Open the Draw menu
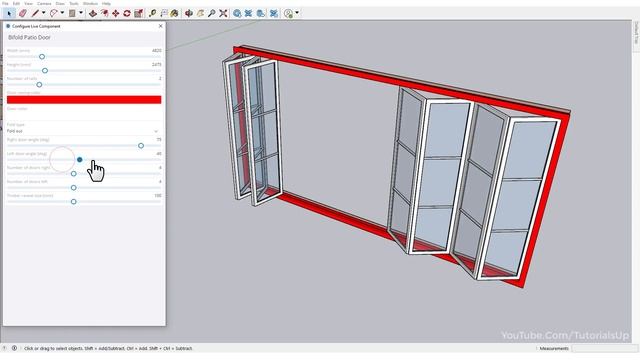 tap(60, 3)
